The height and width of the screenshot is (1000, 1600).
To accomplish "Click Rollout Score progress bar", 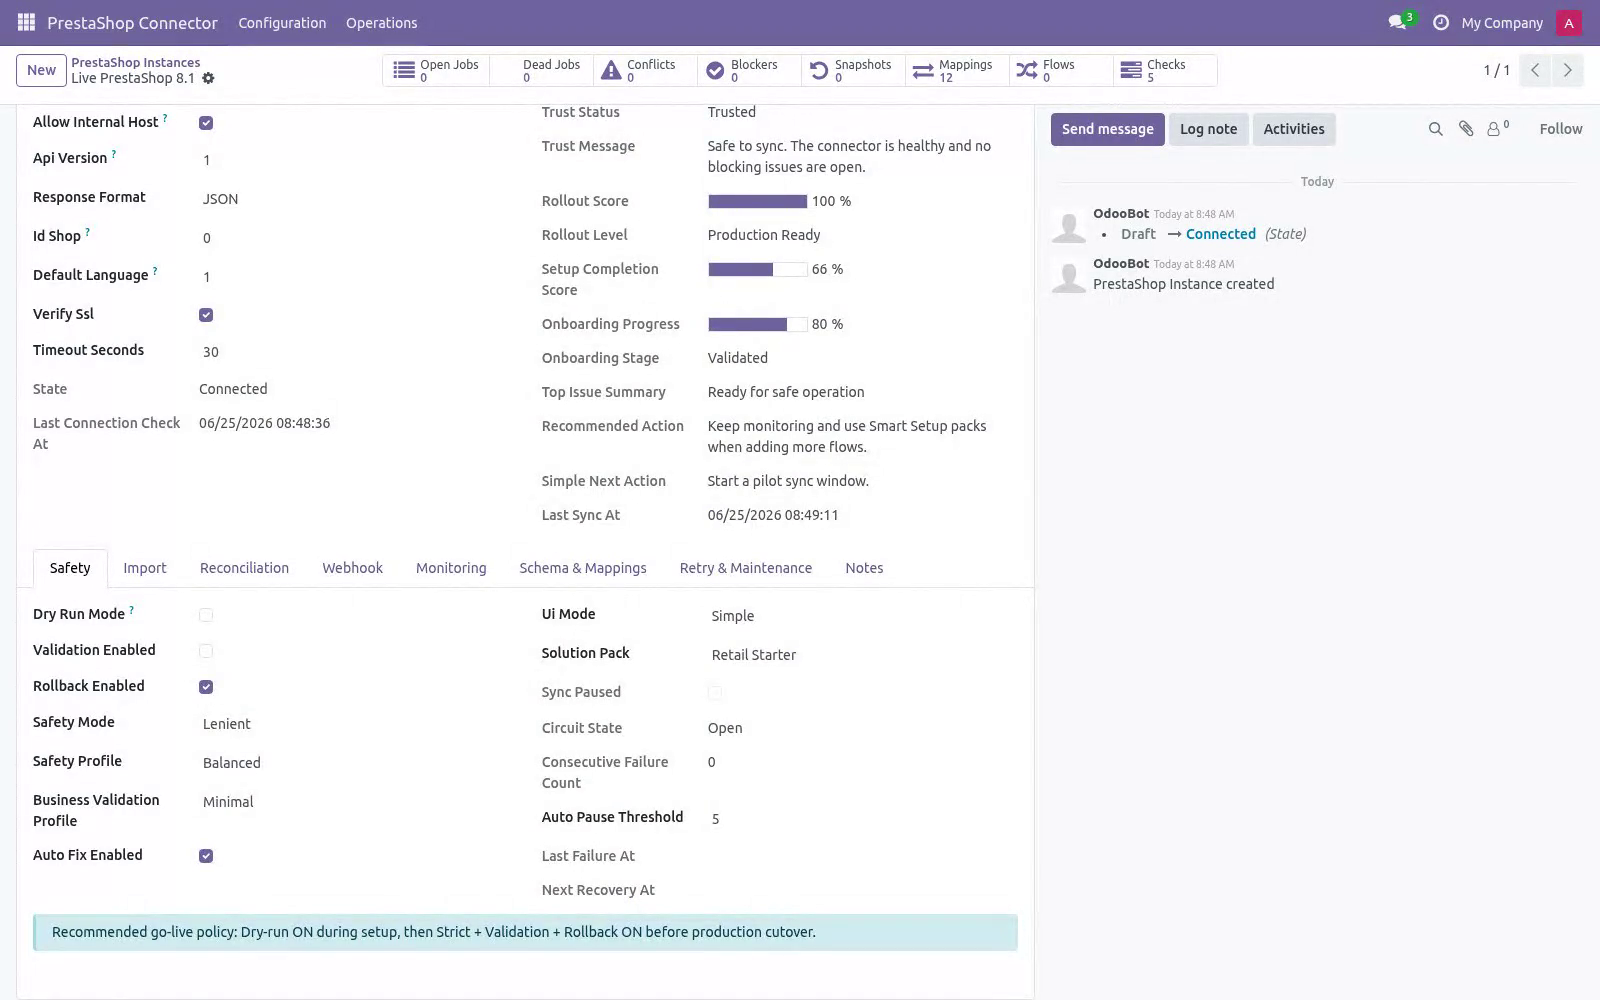I will click(757, 201).
